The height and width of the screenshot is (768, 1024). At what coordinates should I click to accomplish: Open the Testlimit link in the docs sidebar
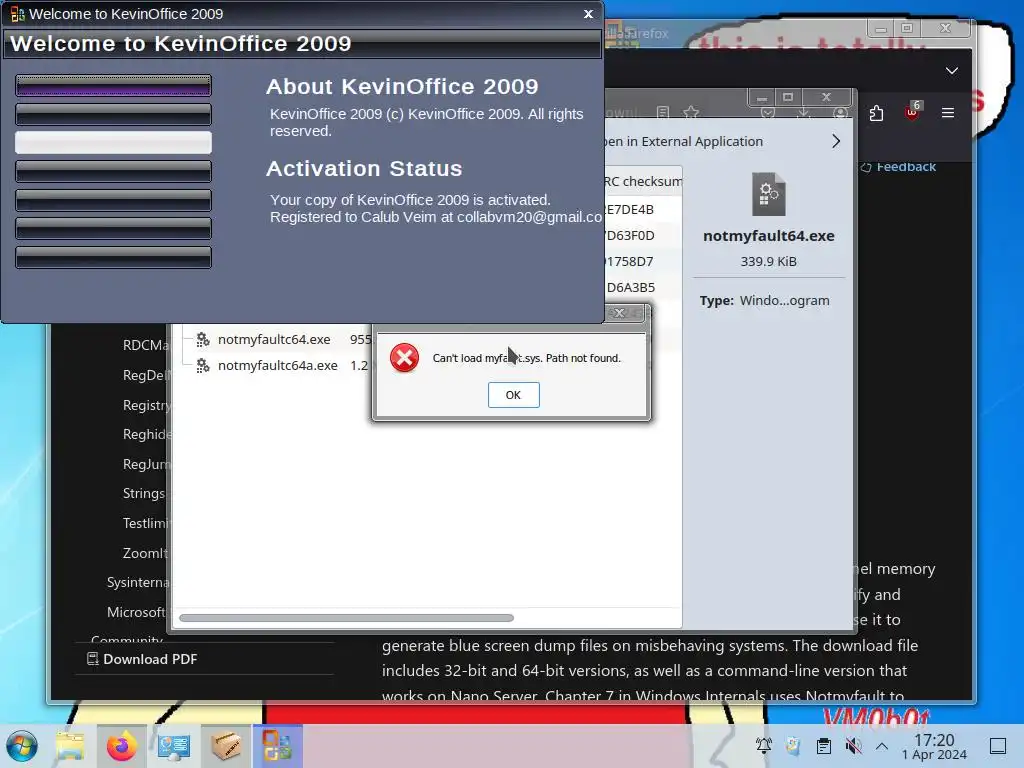tap(145, 523)
